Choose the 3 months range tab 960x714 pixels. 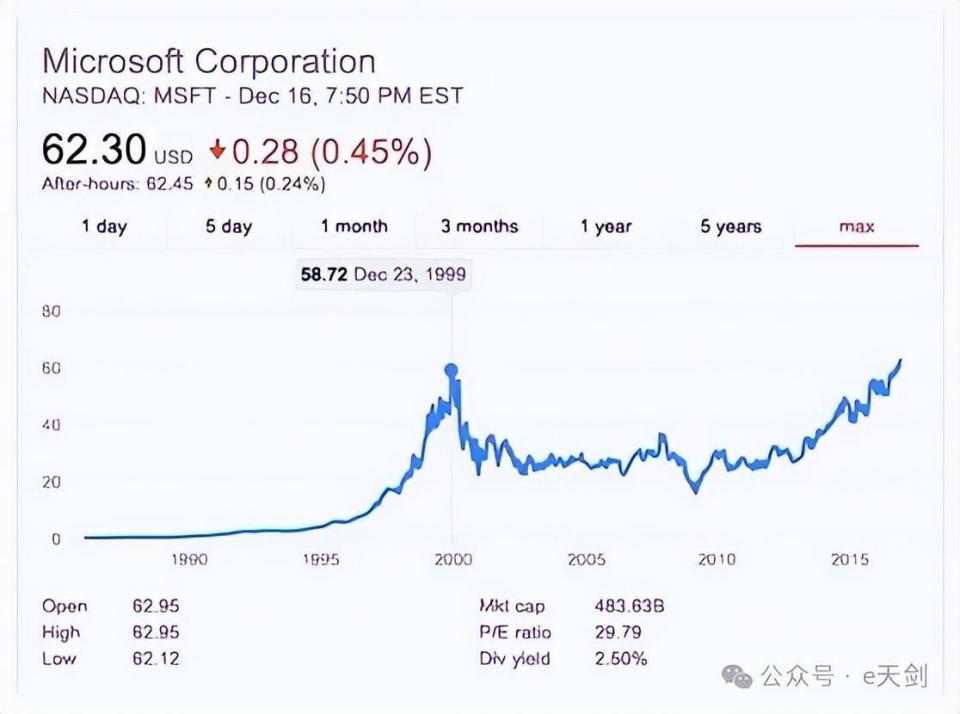click(x=479, y=227)
